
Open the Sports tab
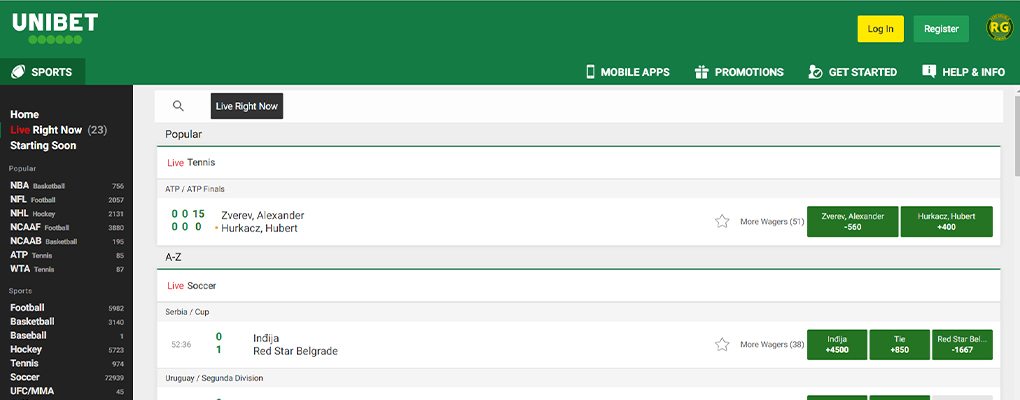(x=42, y=72)
